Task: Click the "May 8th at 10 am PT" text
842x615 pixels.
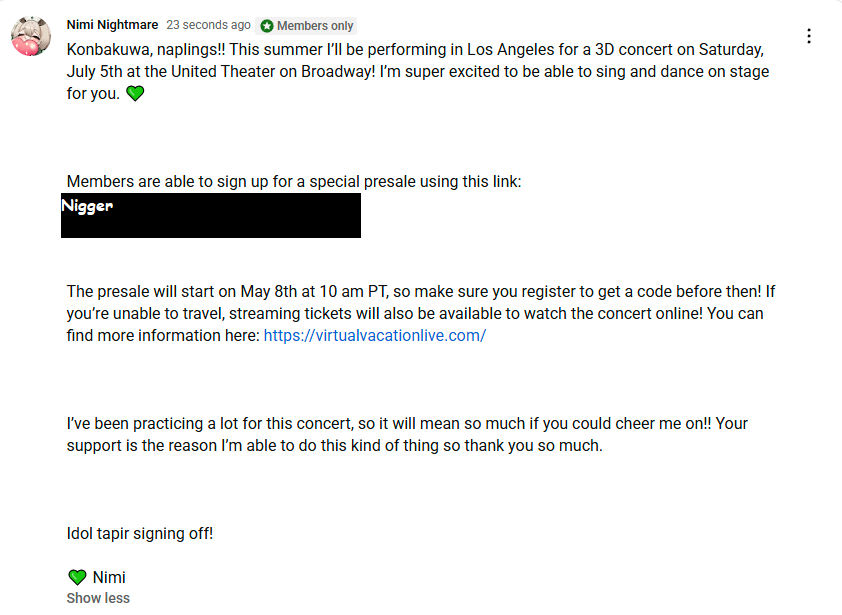Action: [314, 292]
